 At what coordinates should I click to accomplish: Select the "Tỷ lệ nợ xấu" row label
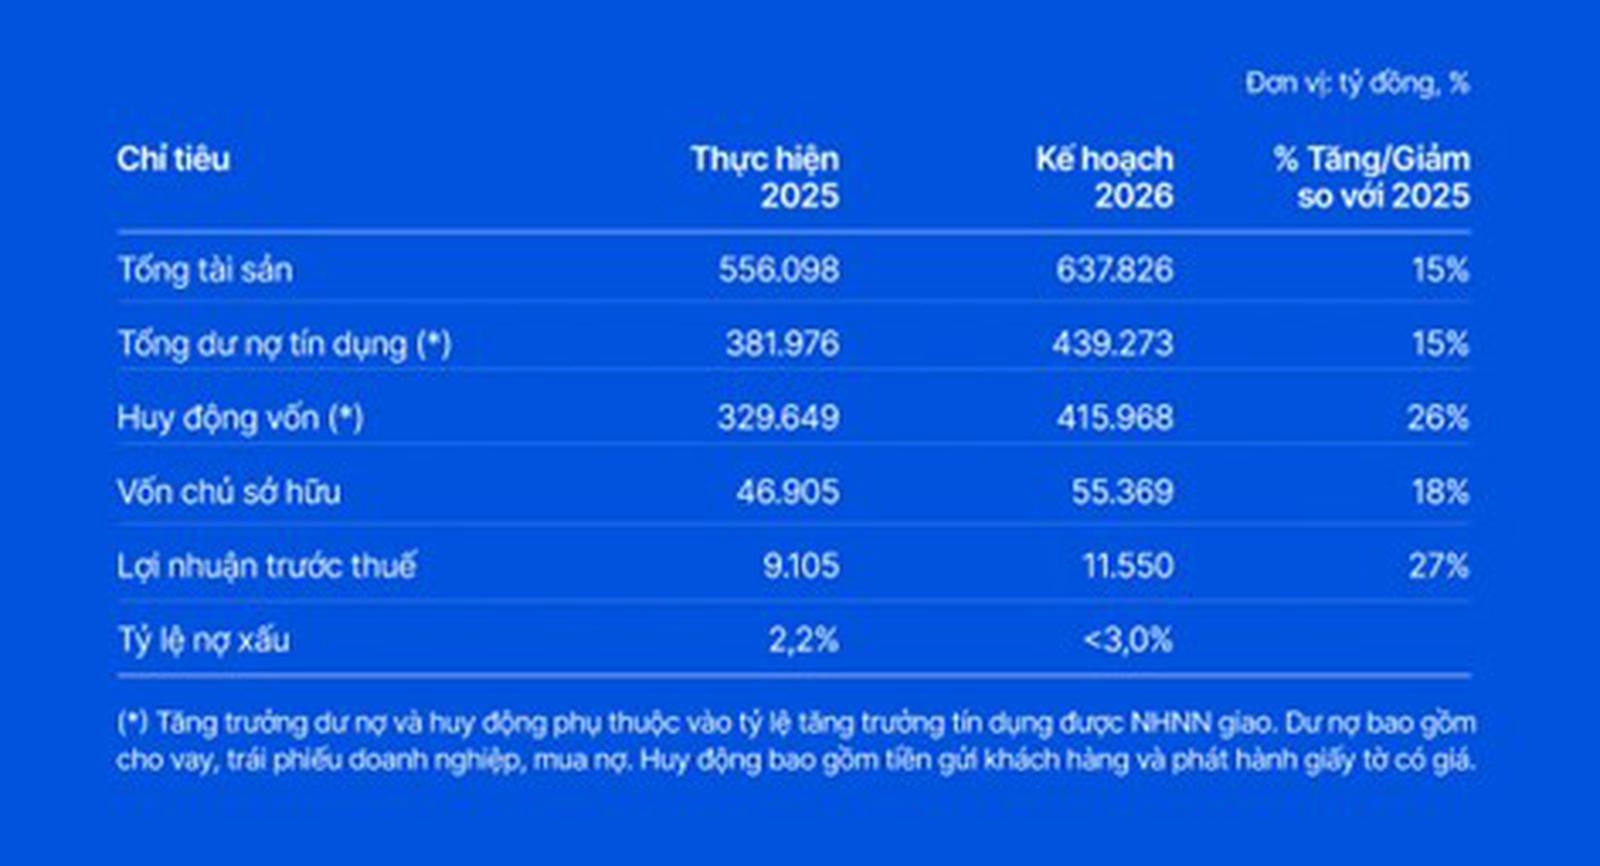click(x=204, y=640)
